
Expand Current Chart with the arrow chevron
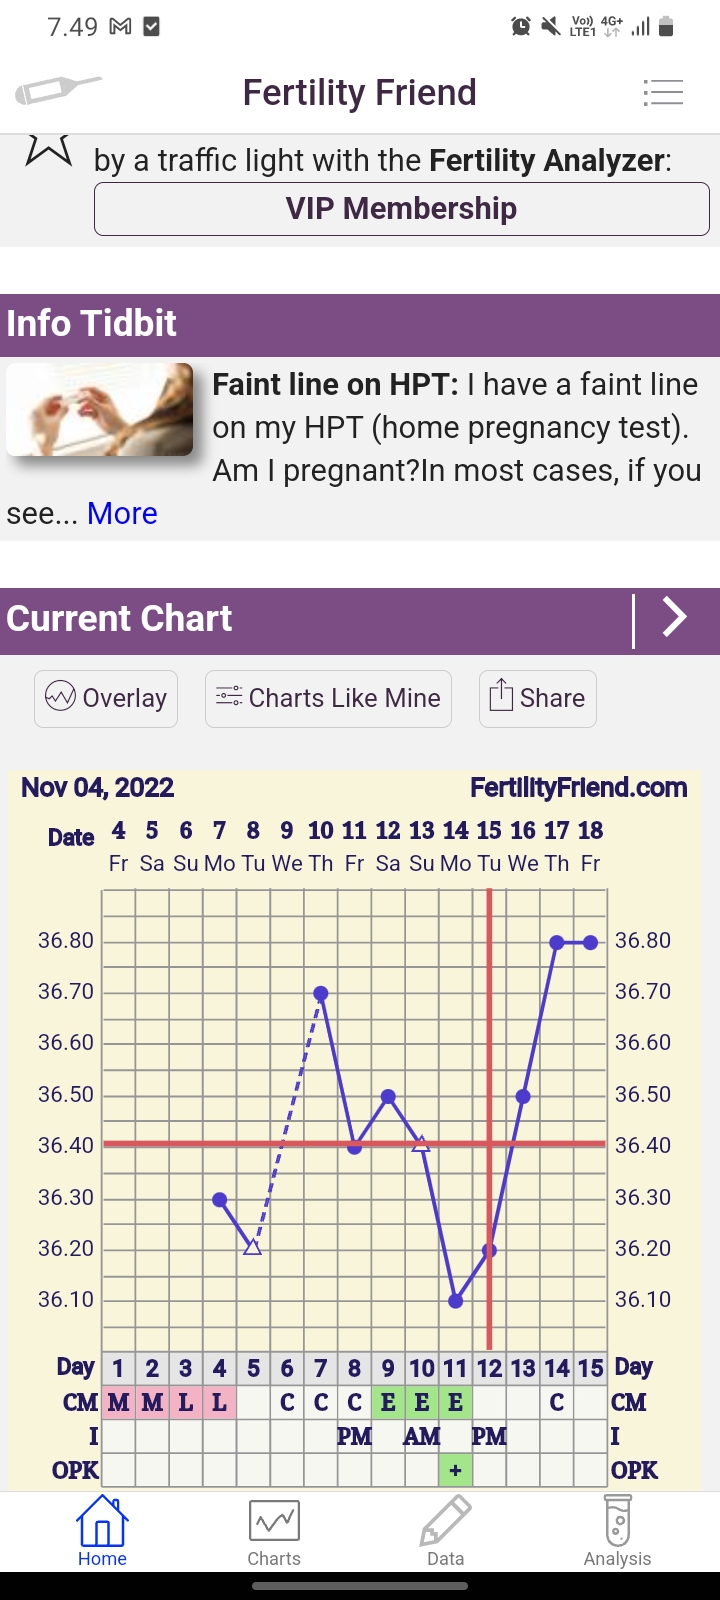(x=676, y=618)
